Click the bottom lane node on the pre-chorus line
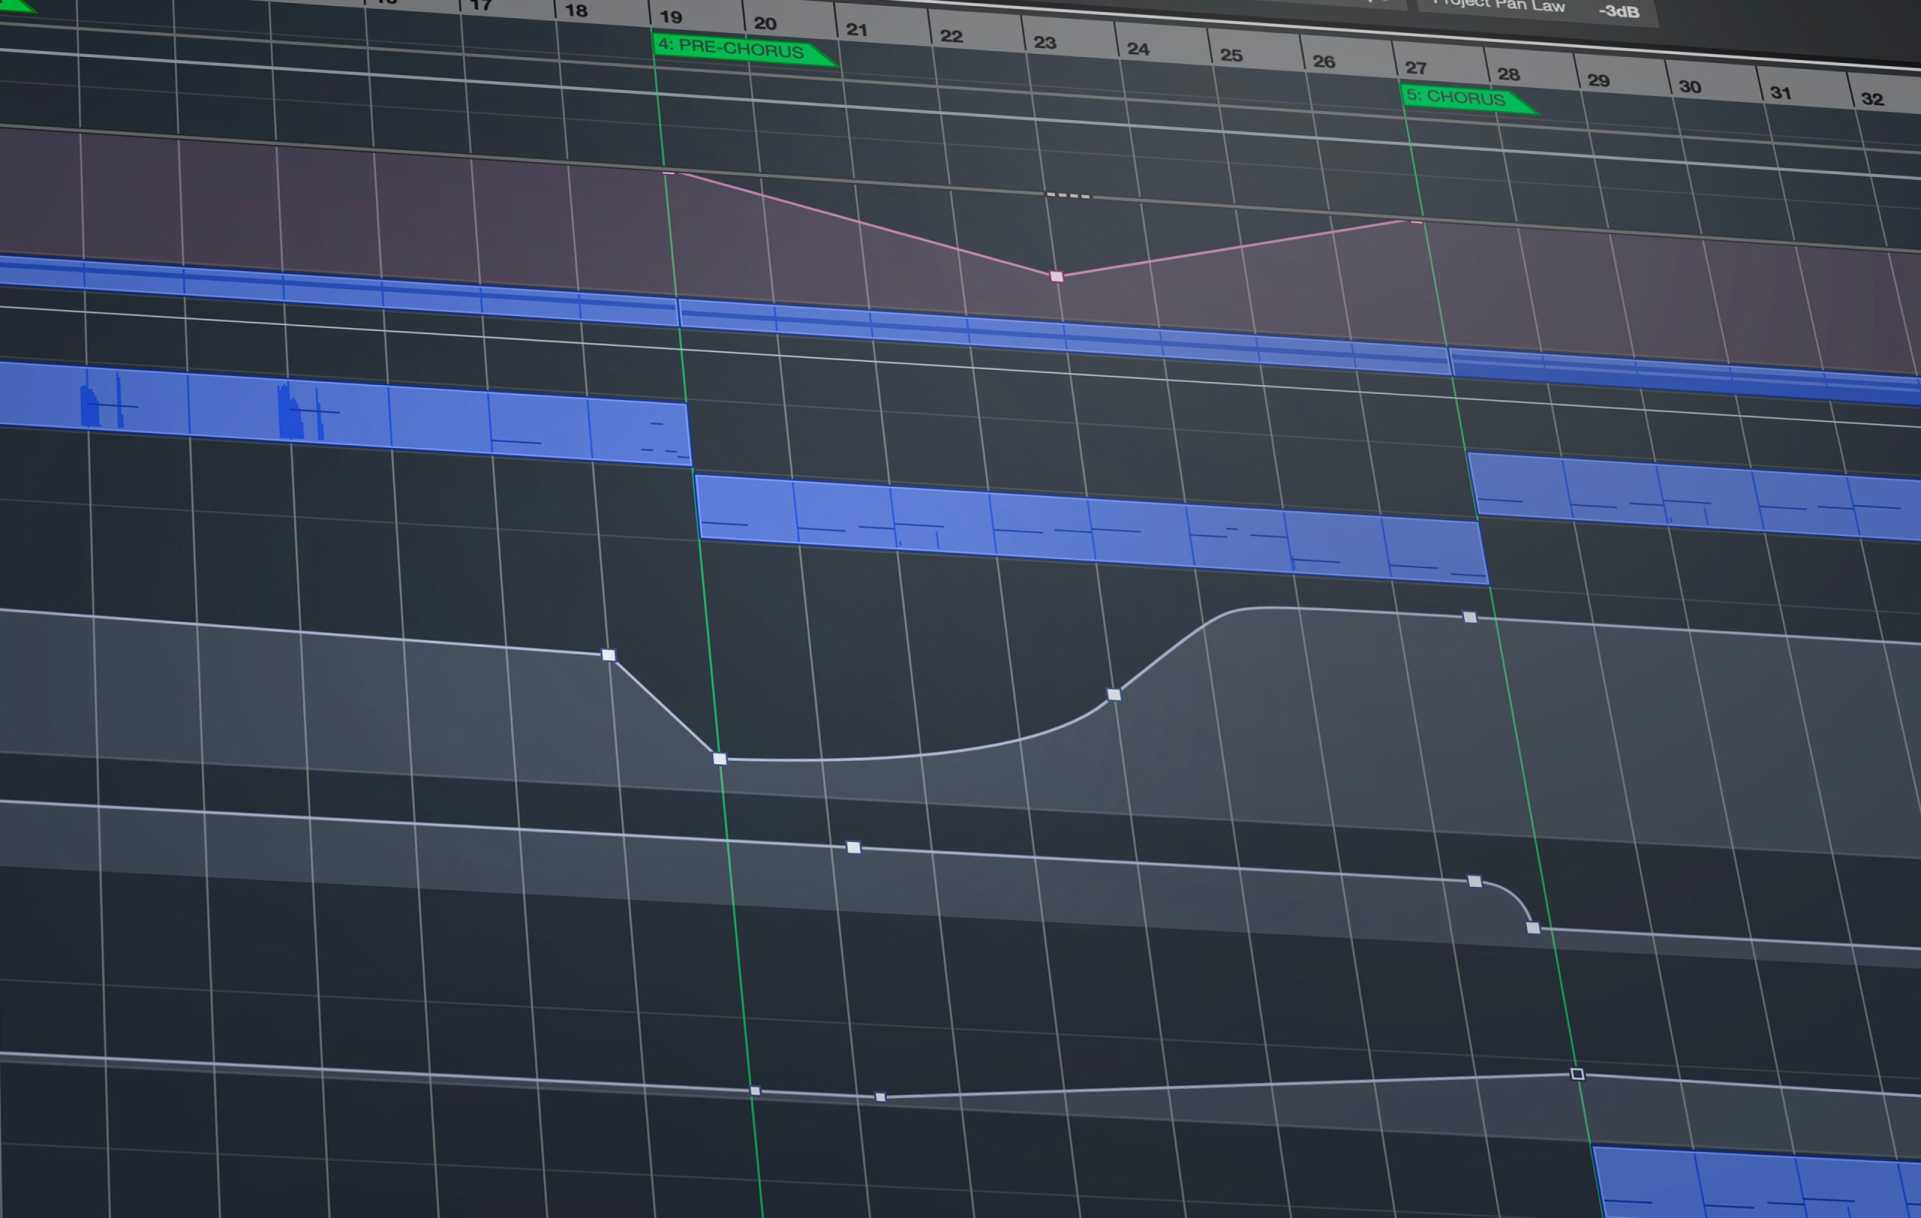 (755, 1091)
